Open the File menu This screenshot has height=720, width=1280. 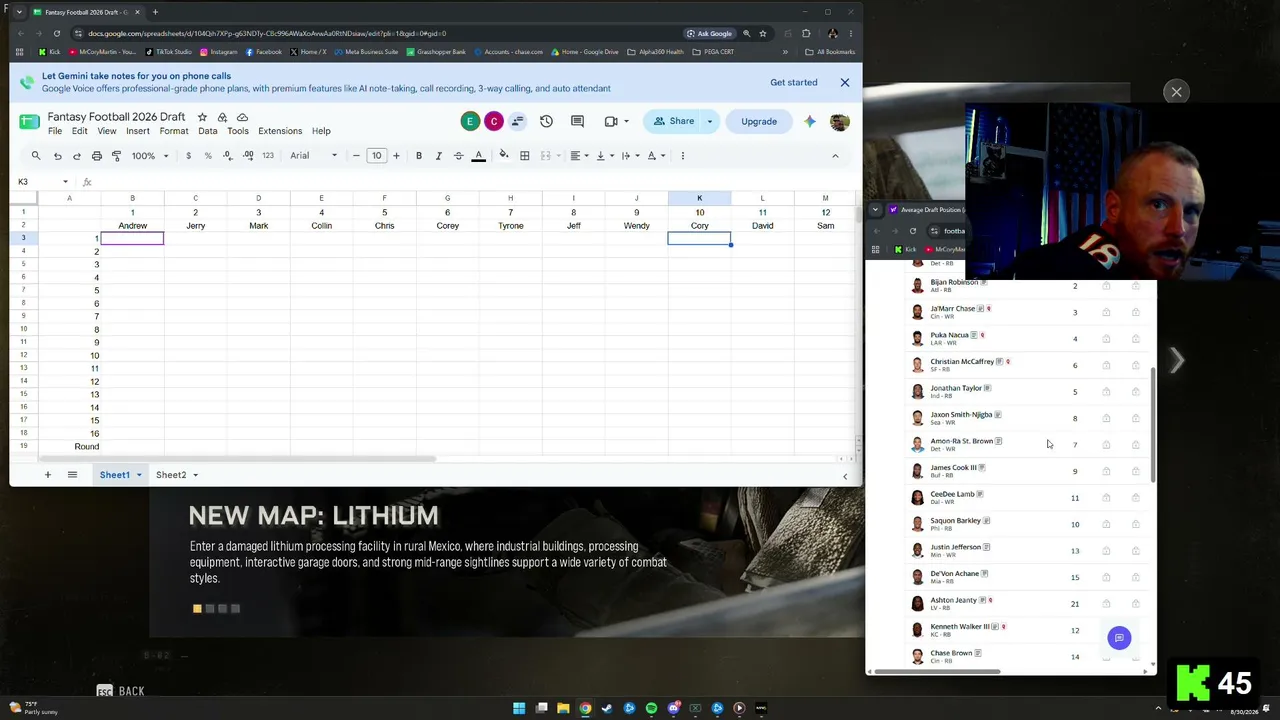[55, 131]
